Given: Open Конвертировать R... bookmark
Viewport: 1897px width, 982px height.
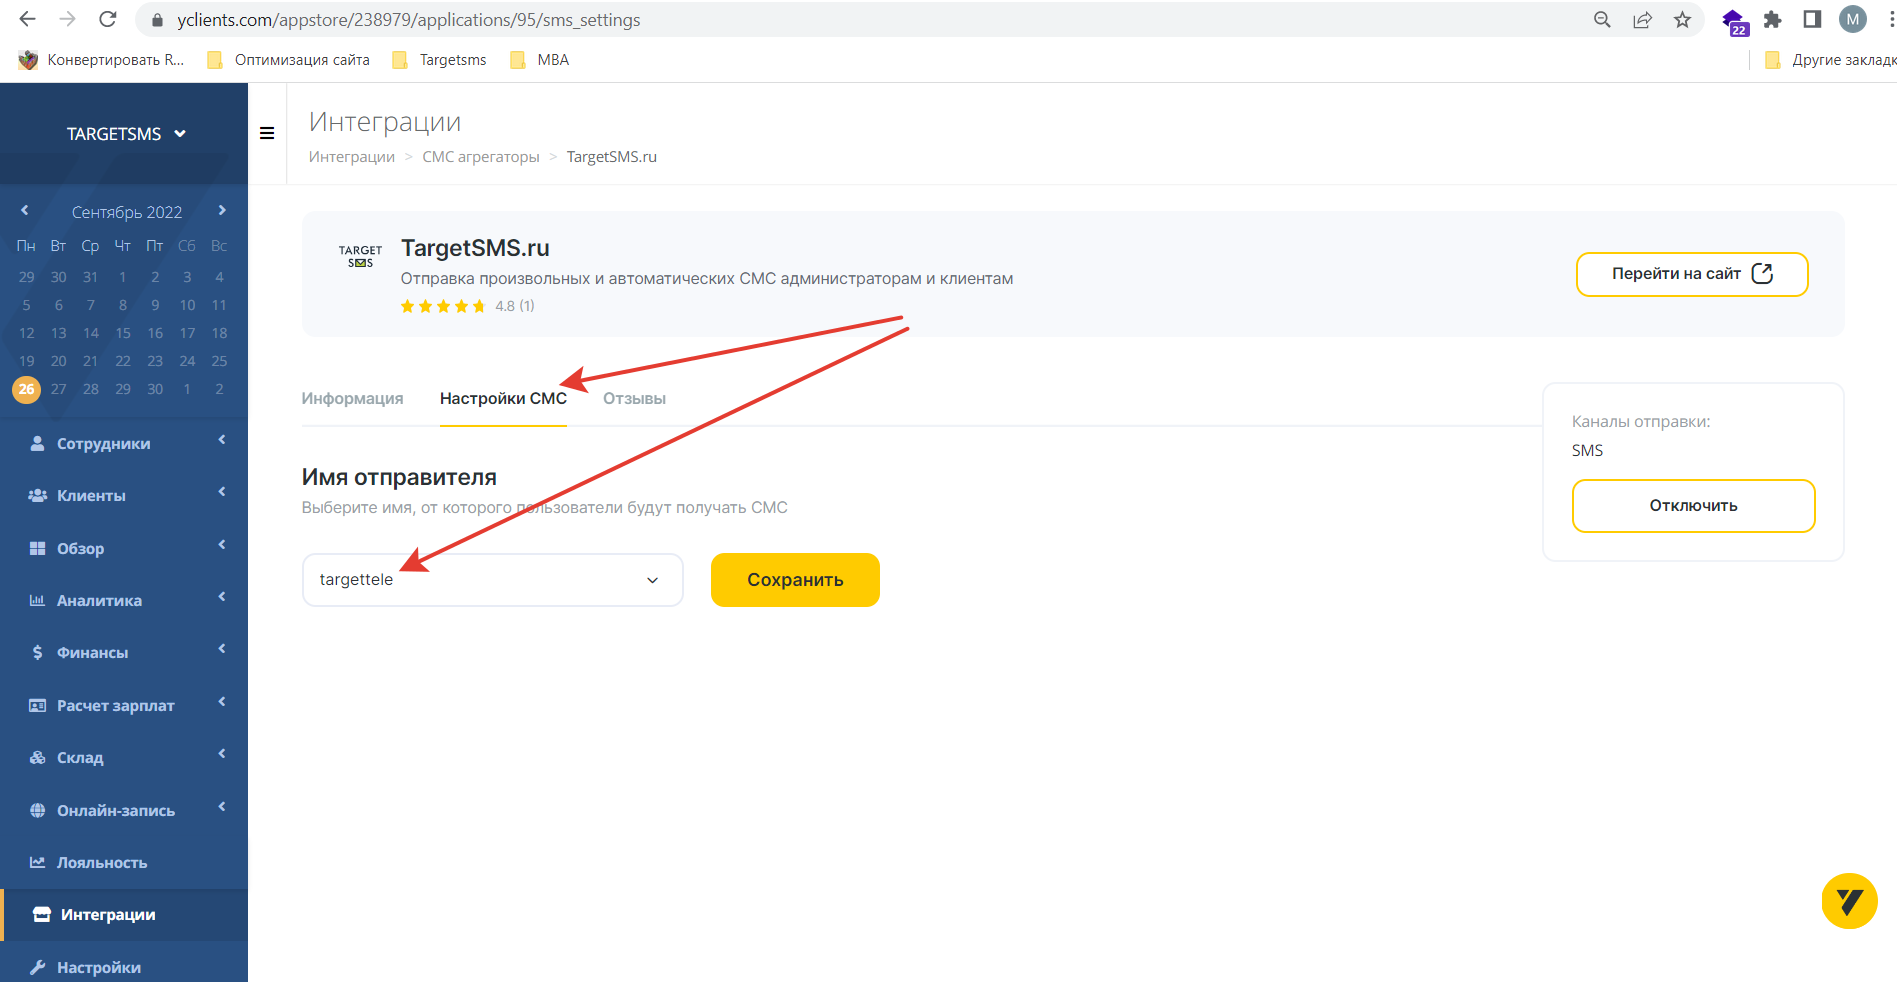Looking at the screenshot, I should (102, 60).
